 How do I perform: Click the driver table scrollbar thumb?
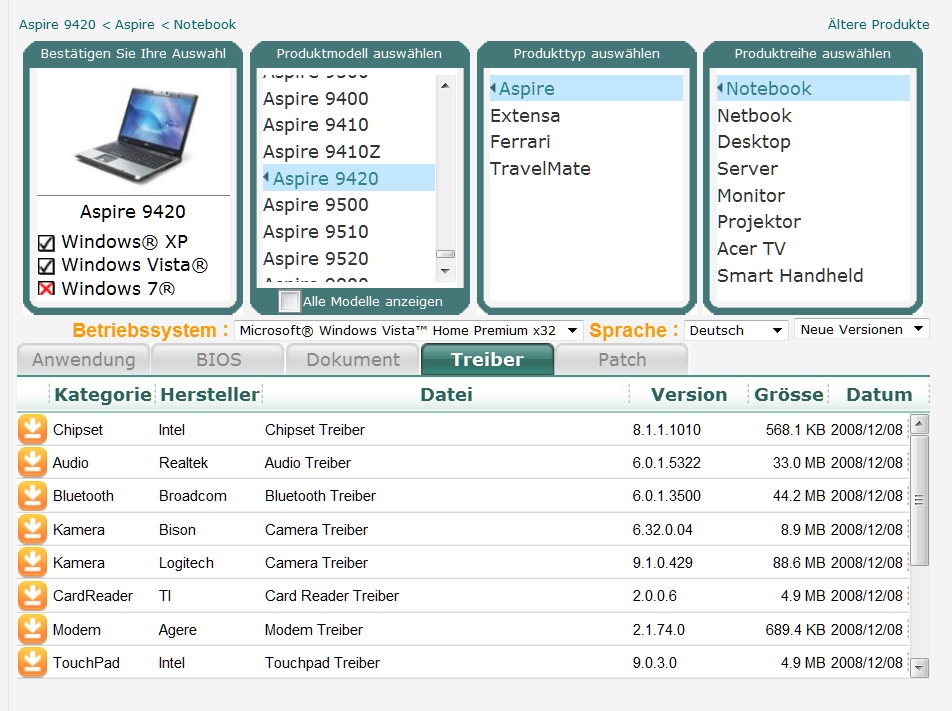[920, 500]
